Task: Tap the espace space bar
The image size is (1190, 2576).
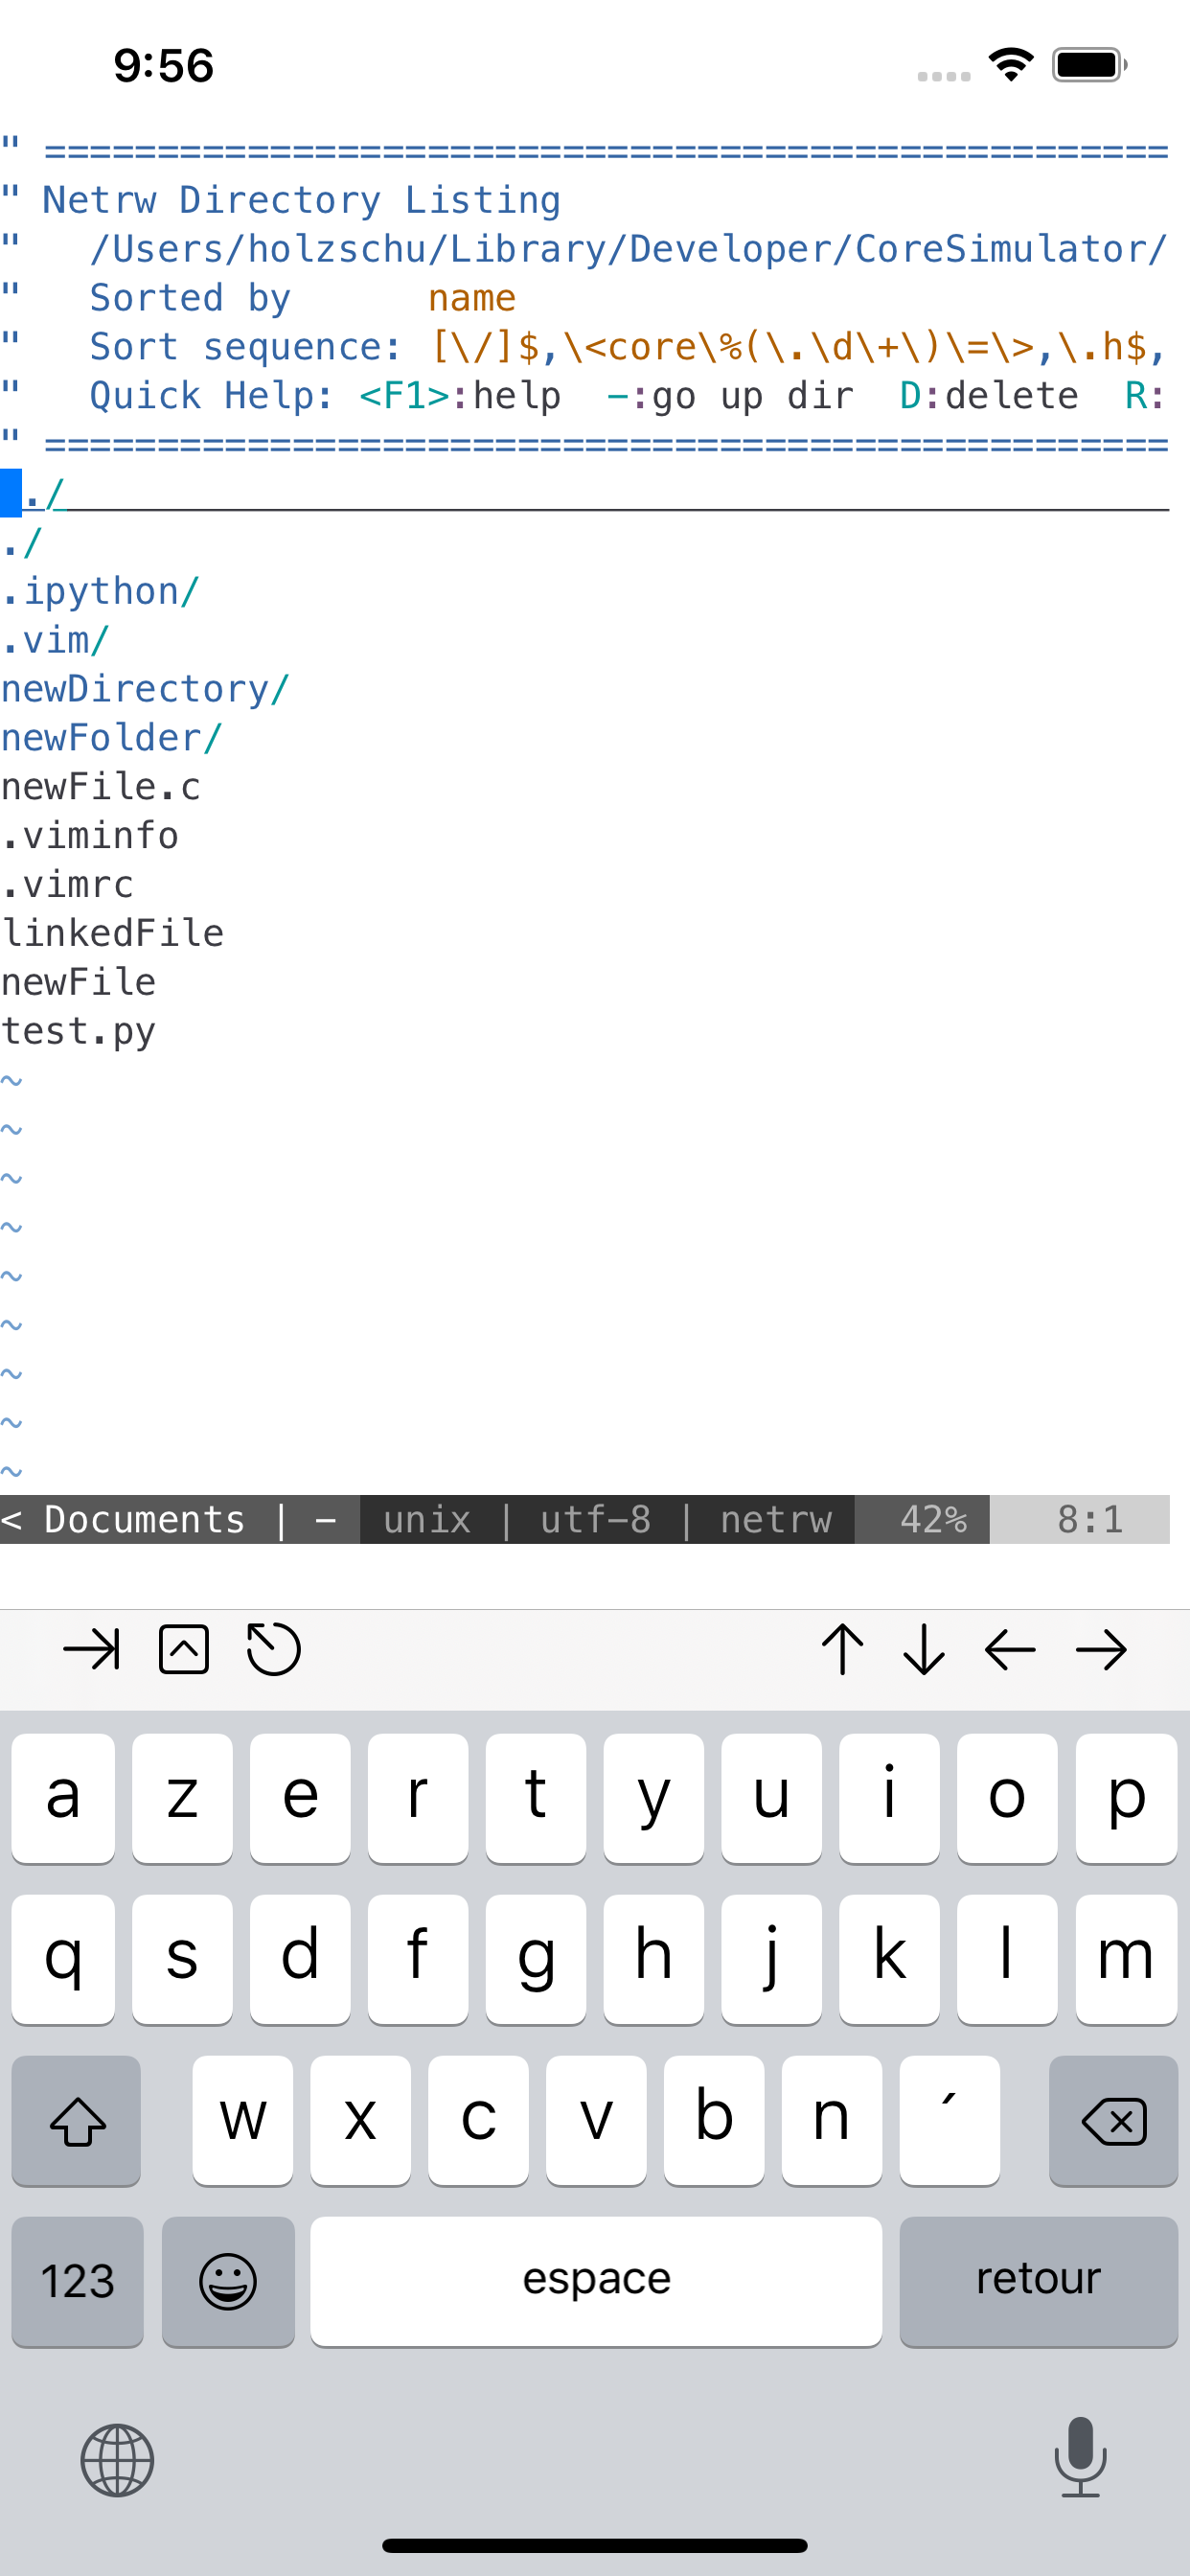Action: (x=596, y=2281)
